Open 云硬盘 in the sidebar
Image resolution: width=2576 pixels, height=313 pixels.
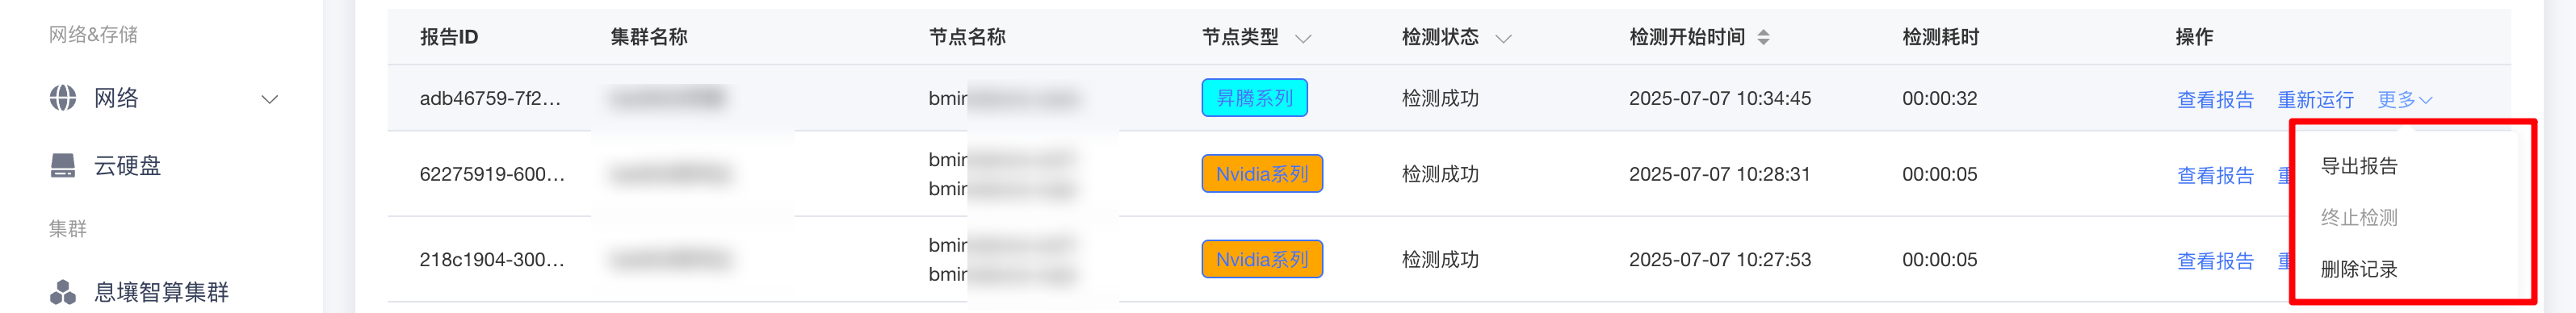point(127,166)
